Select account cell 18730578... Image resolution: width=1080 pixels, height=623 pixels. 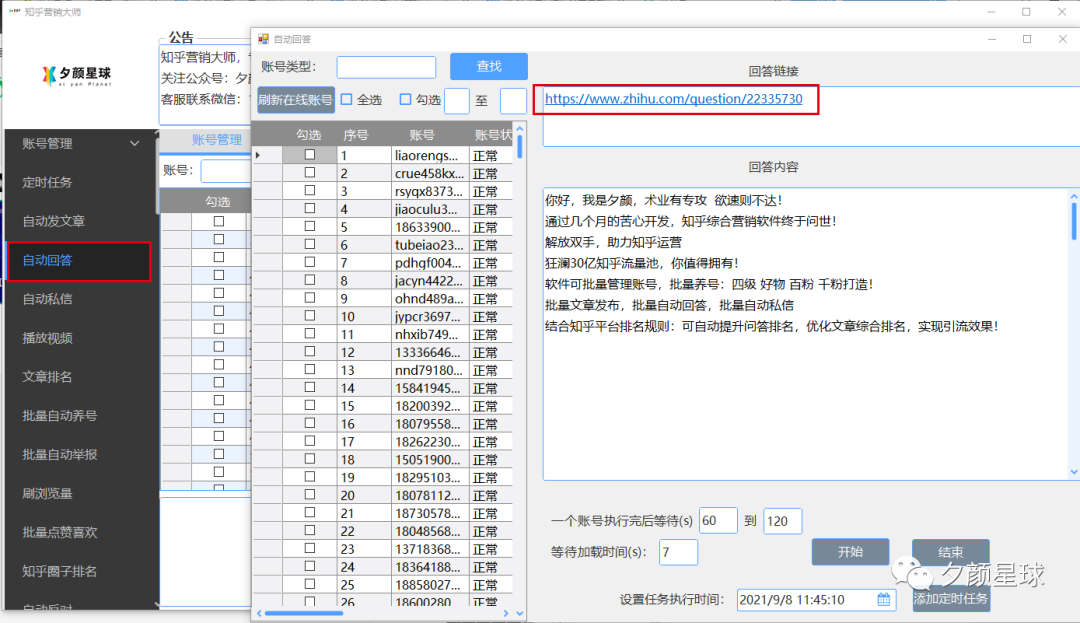pyautogui.click(x=429, y=514)
